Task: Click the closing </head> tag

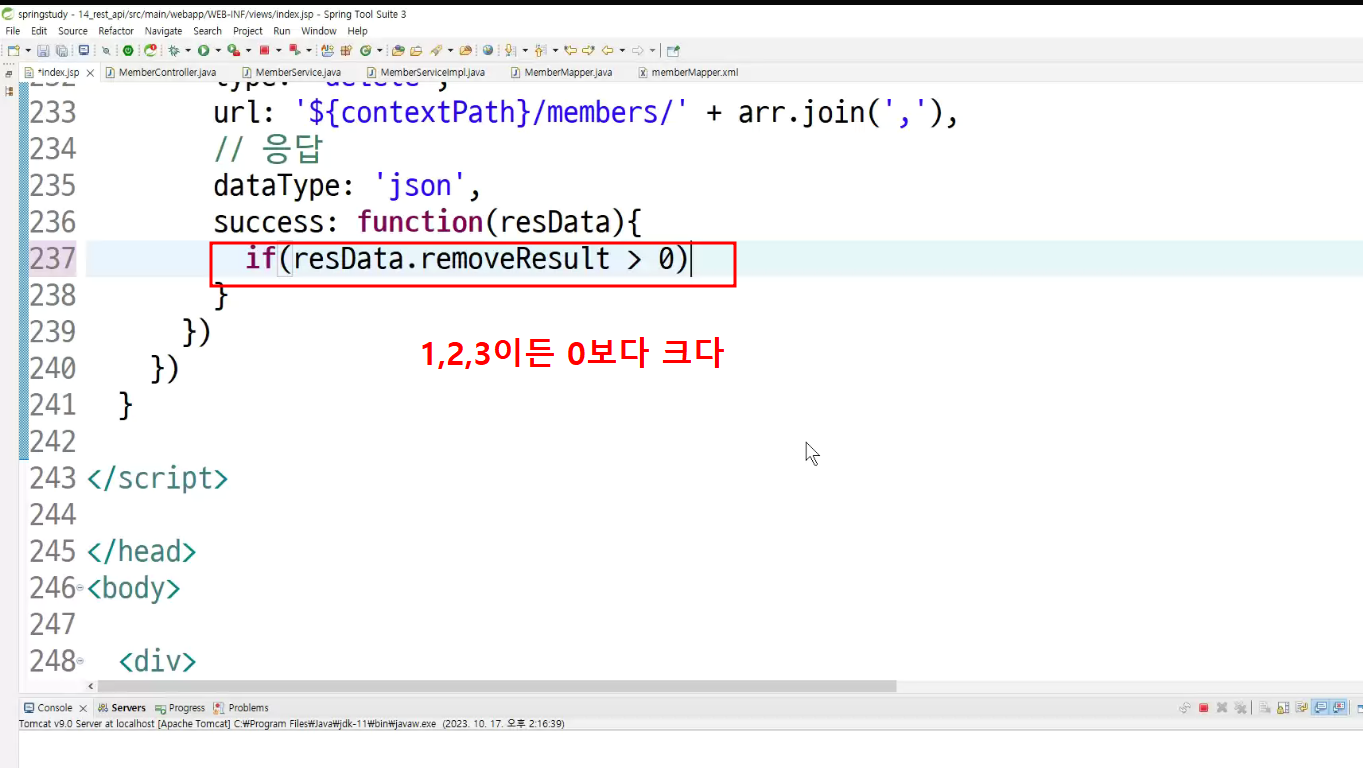Action: [x=142, y=551]
